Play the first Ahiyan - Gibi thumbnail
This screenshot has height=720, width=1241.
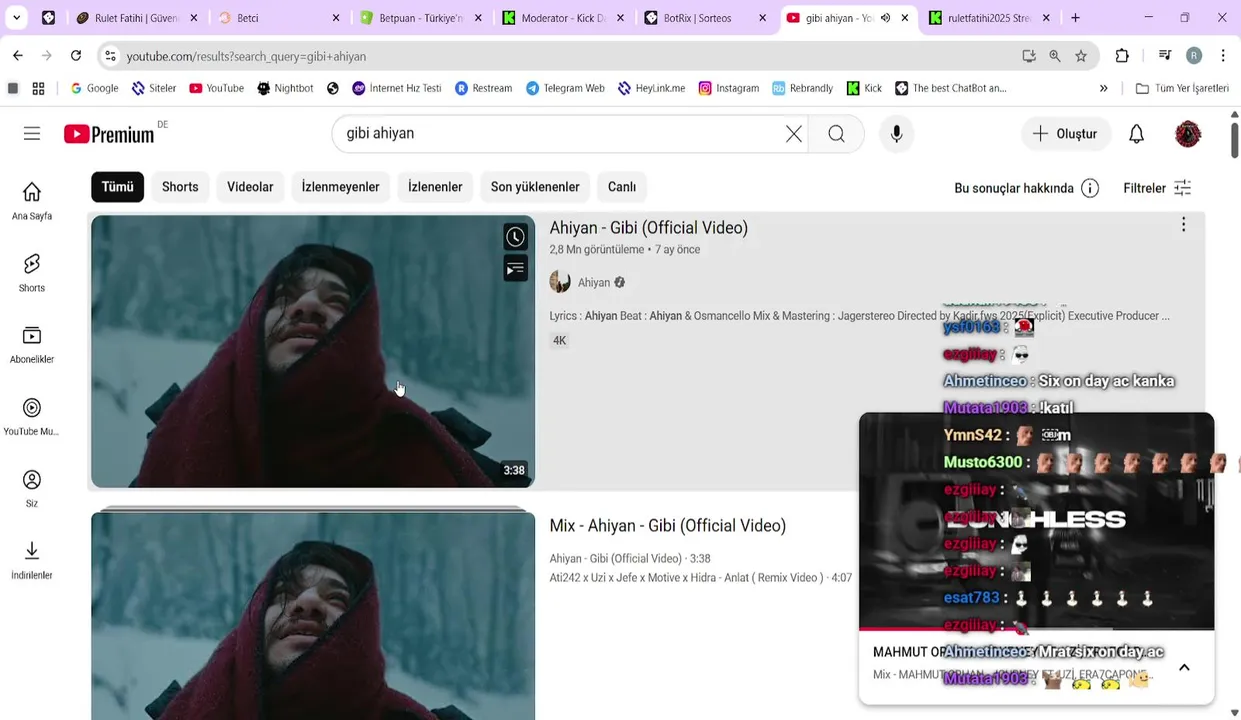(313, 351)
